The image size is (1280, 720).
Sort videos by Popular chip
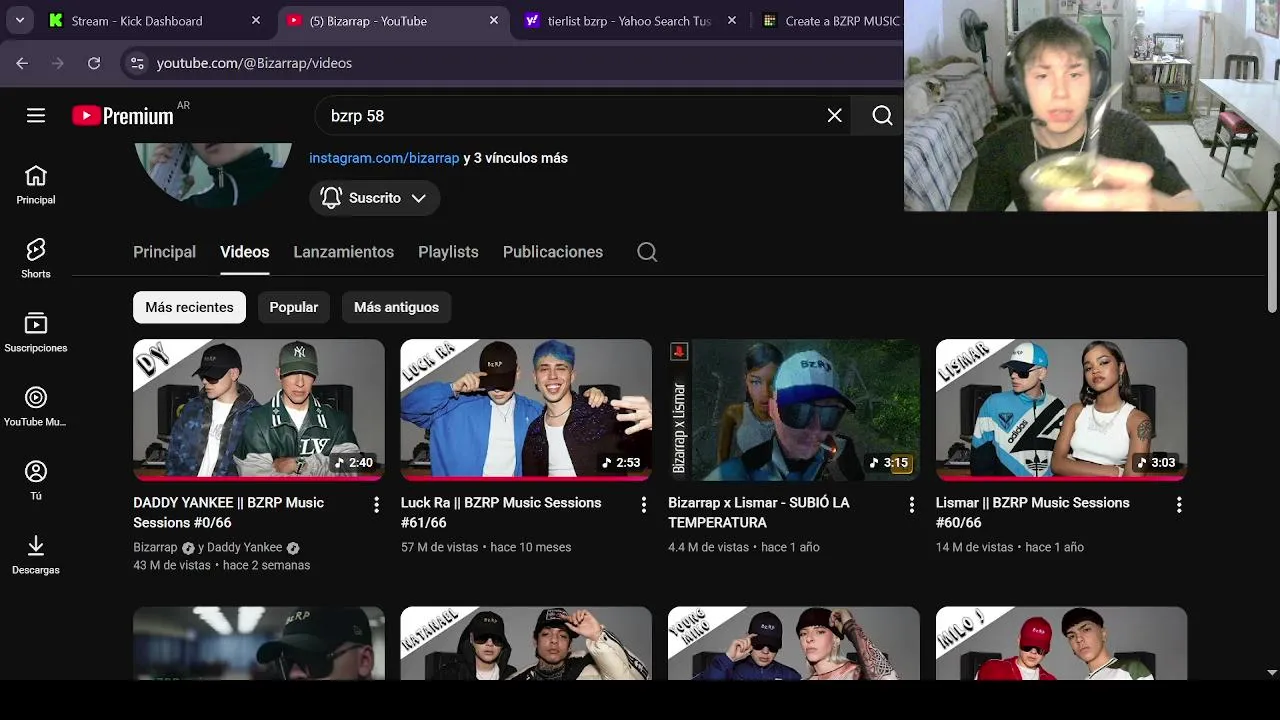click(x=294, y=307)
